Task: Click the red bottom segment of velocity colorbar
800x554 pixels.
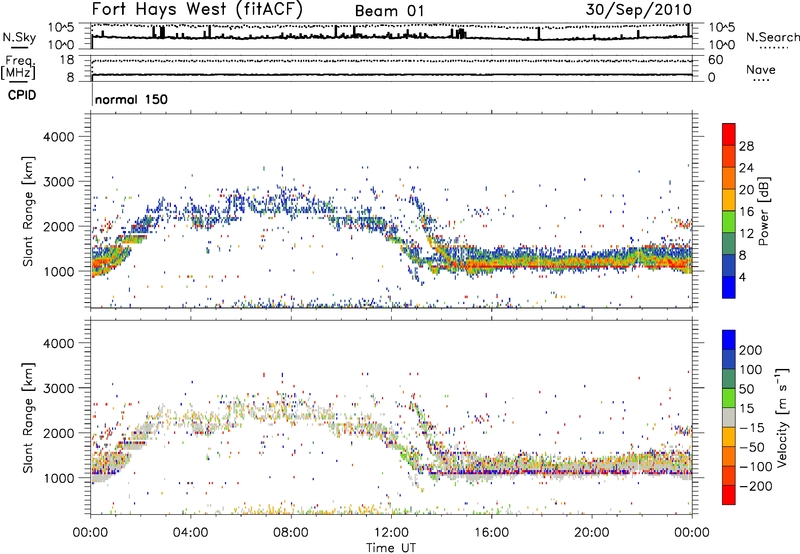Action: tap(729, 495)
